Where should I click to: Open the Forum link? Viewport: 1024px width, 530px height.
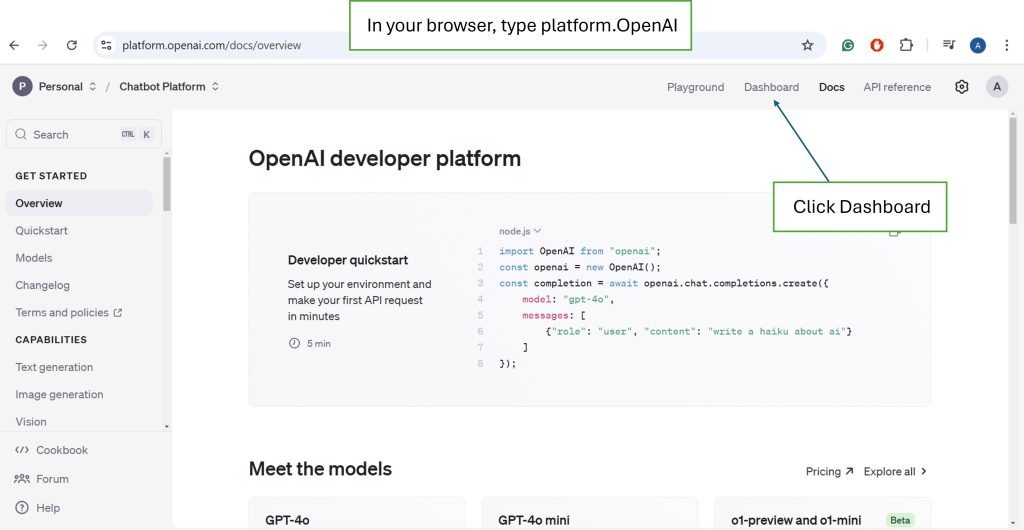(52, 478)
